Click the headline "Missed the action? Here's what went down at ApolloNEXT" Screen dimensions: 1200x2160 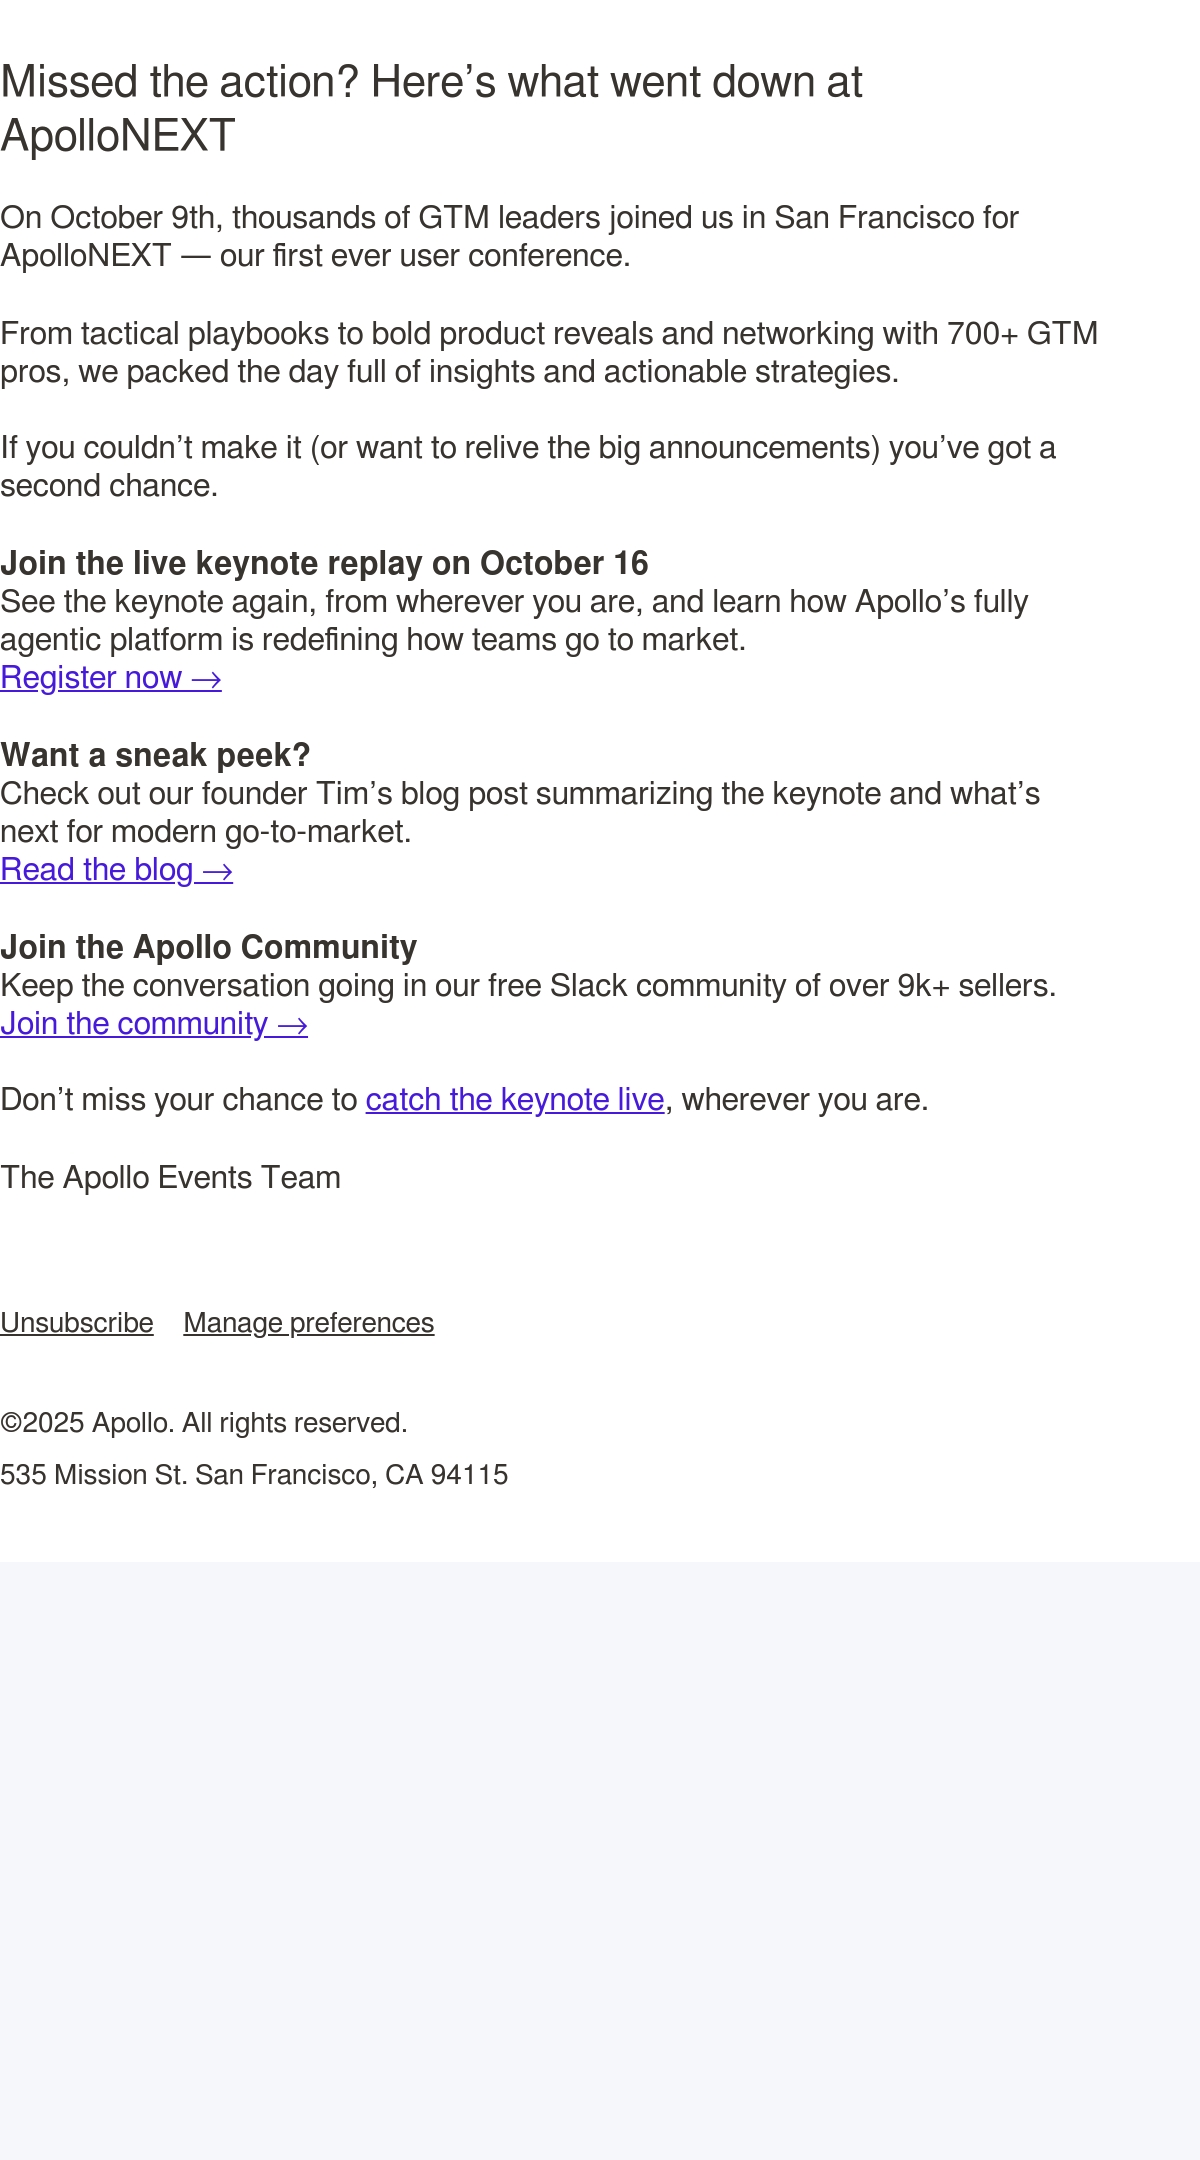pos(431,109)
